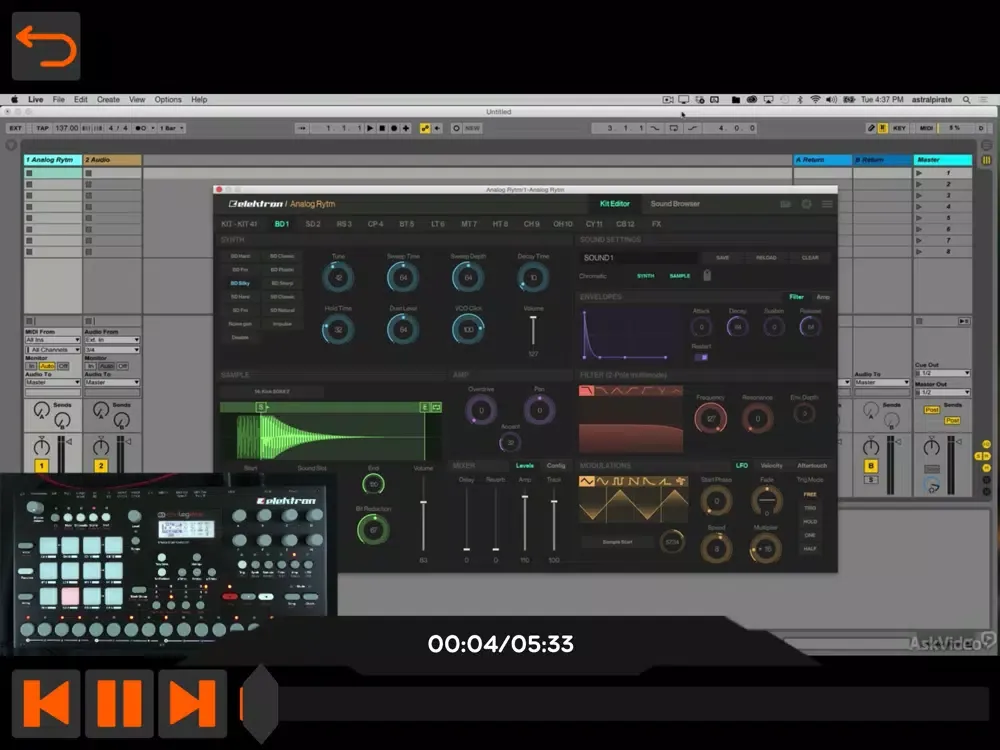Select the random LFO waveform icon
This screenshot has height=750, width=1000.
[x=680, y=482]
